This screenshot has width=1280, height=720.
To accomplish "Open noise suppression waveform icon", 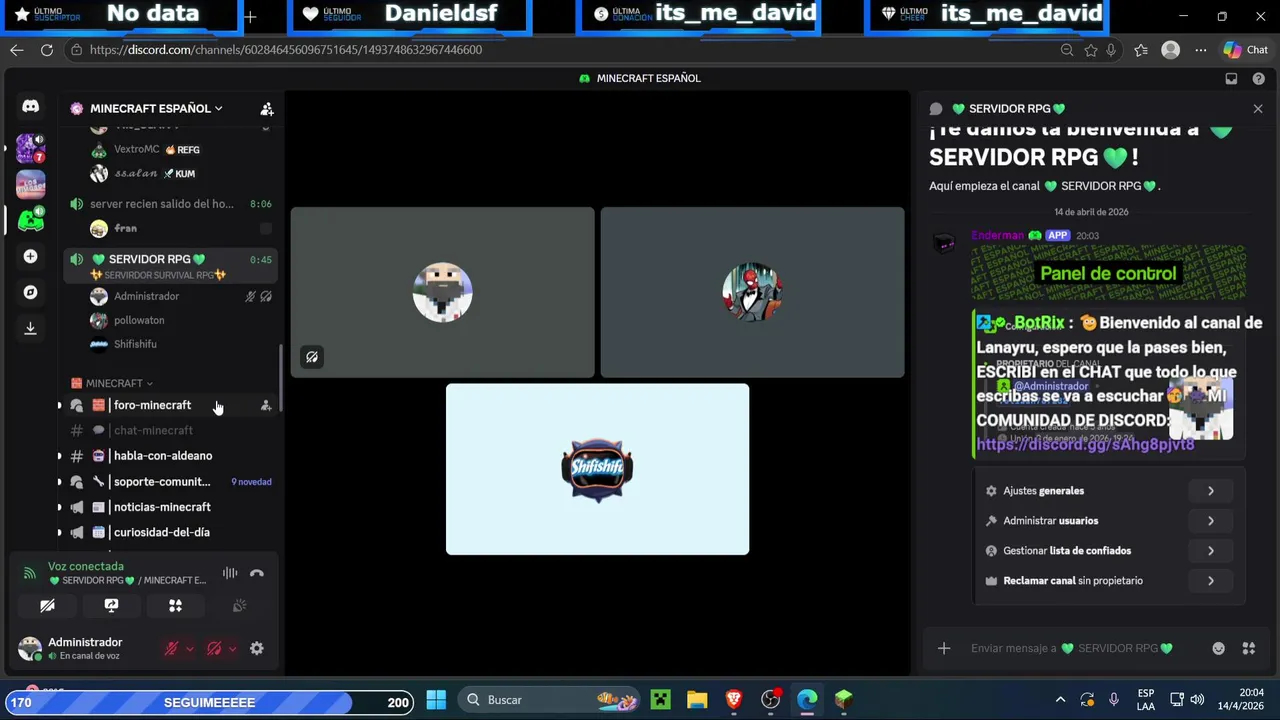I will 230,574.
